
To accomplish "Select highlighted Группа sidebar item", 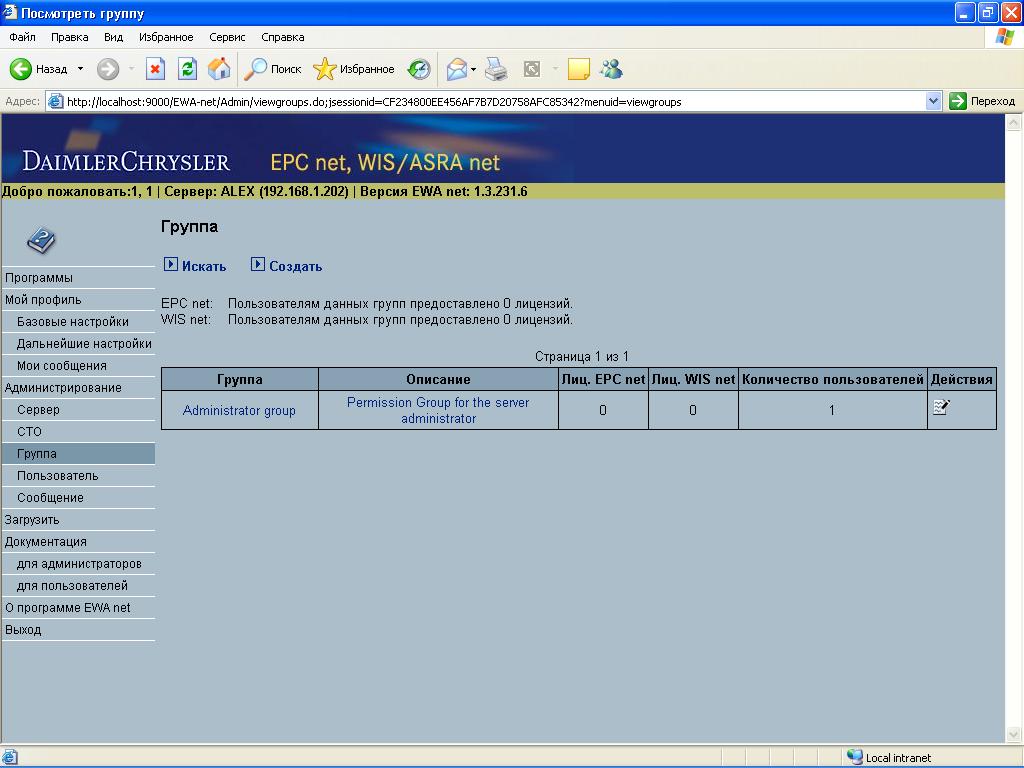I will [78, 453].
